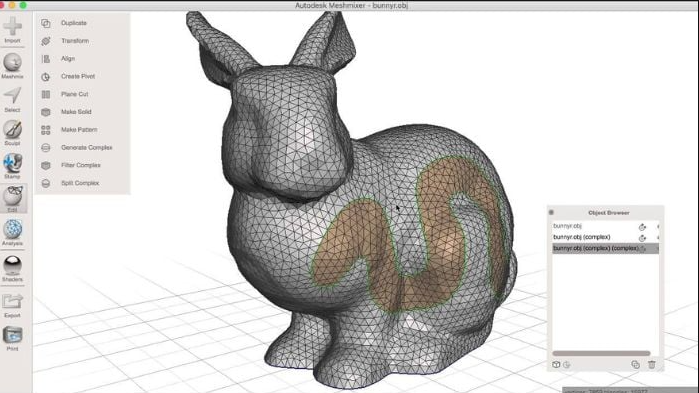Click the Transform icon
The image size is (699, 393).
(x=45, y=41)
